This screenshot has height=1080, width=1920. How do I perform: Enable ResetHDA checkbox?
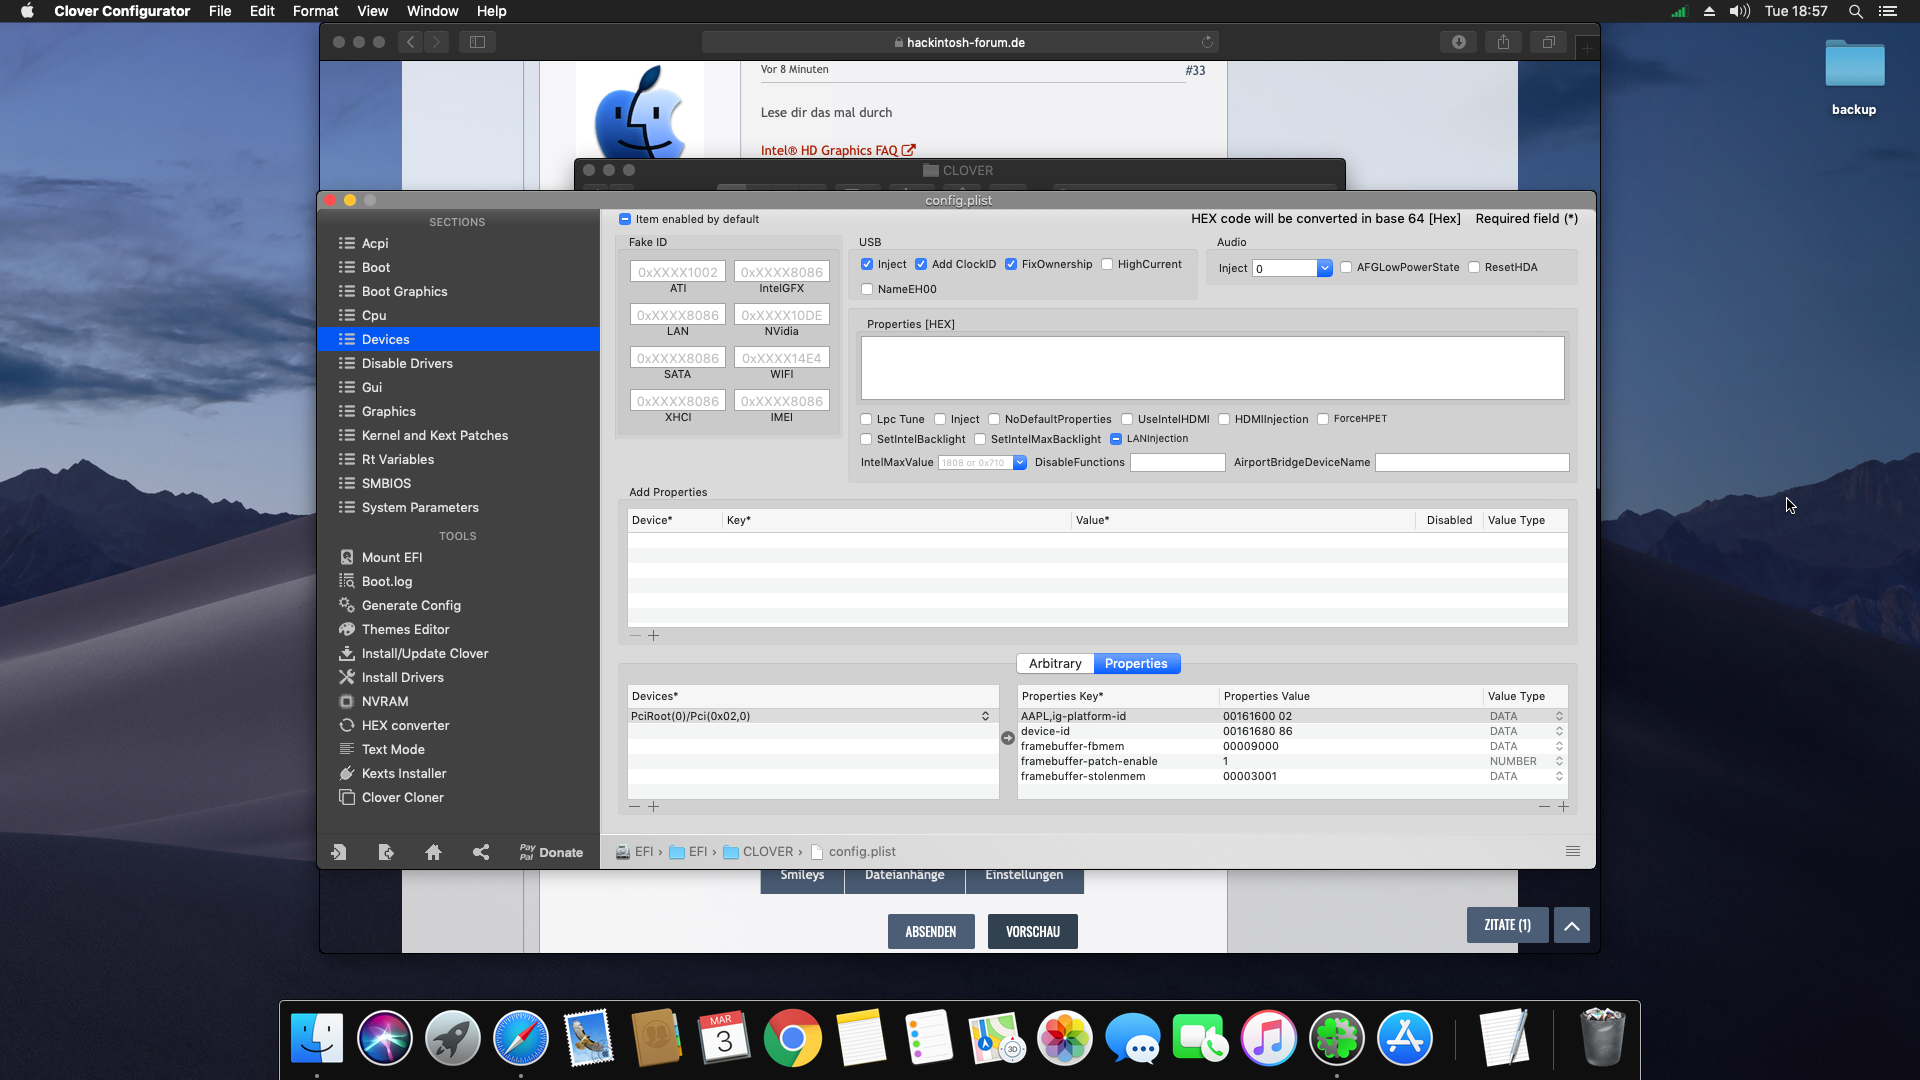point(1474,268)
